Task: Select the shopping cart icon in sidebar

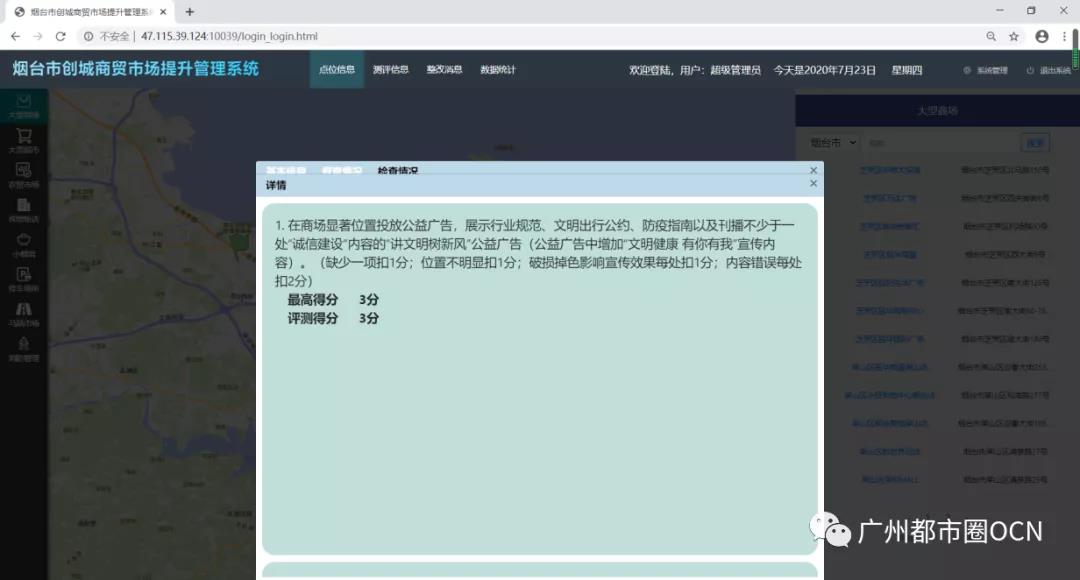Action: click(24, 137)
